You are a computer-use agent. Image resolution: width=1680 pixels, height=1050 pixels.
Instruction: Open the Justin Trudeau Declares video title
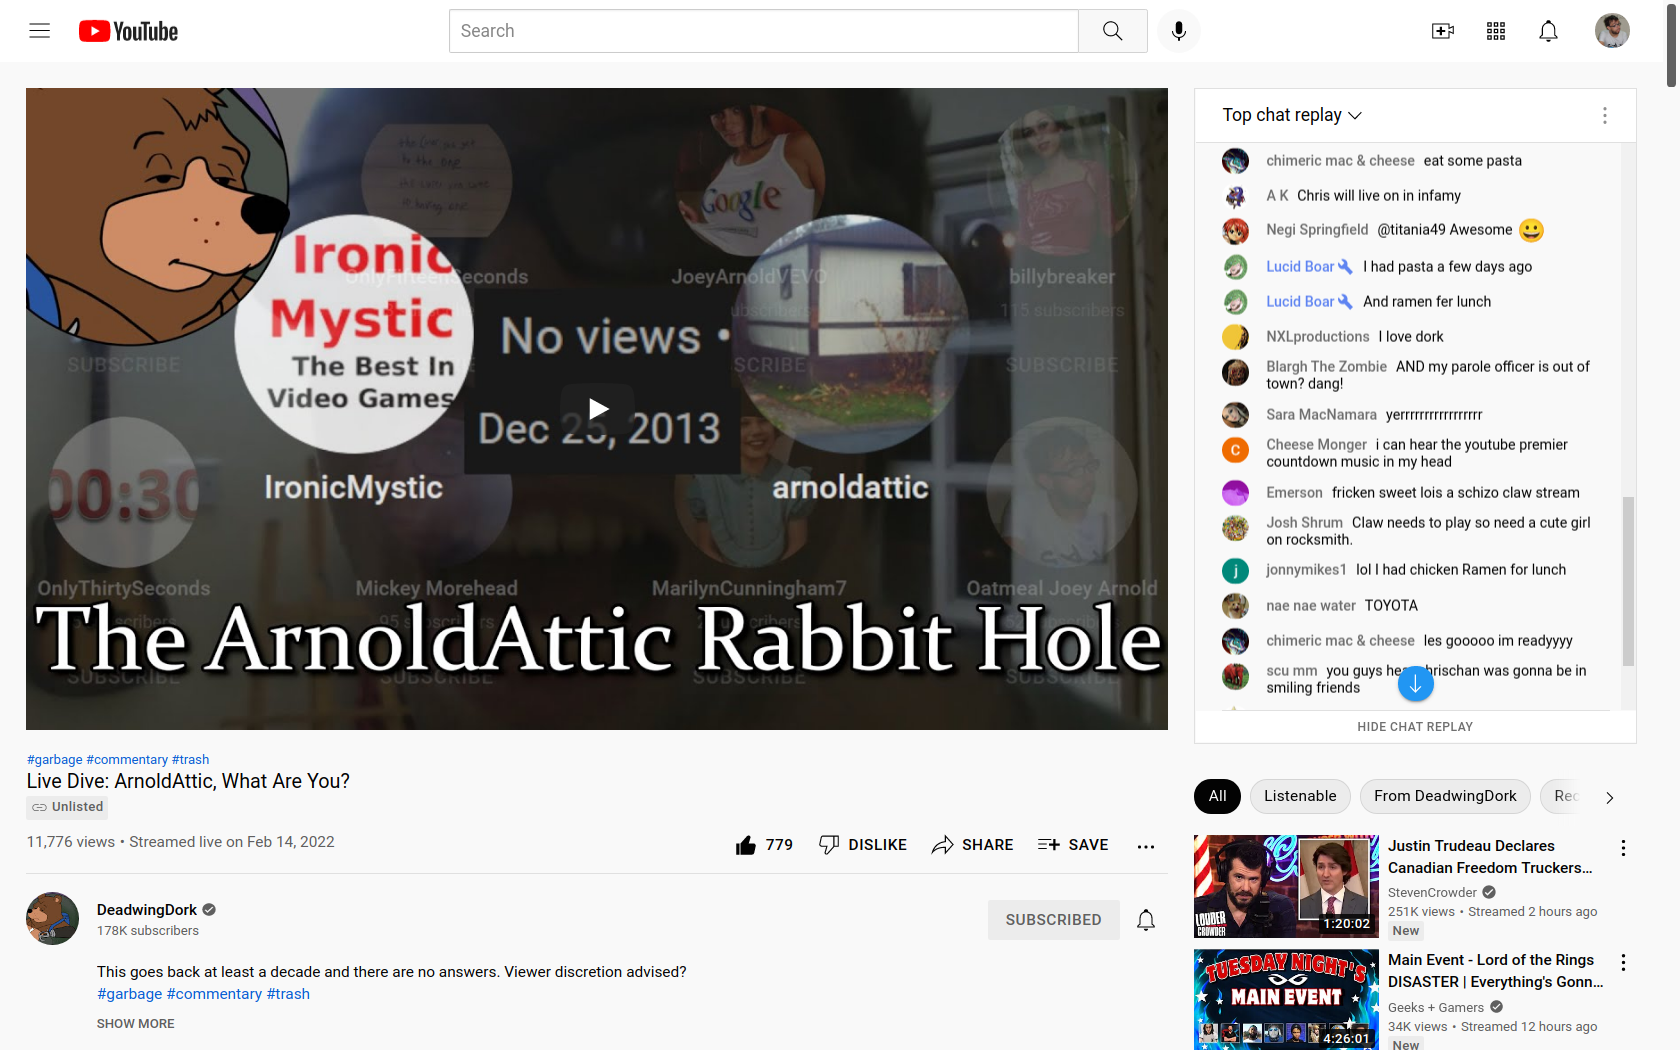[1490, 857]
